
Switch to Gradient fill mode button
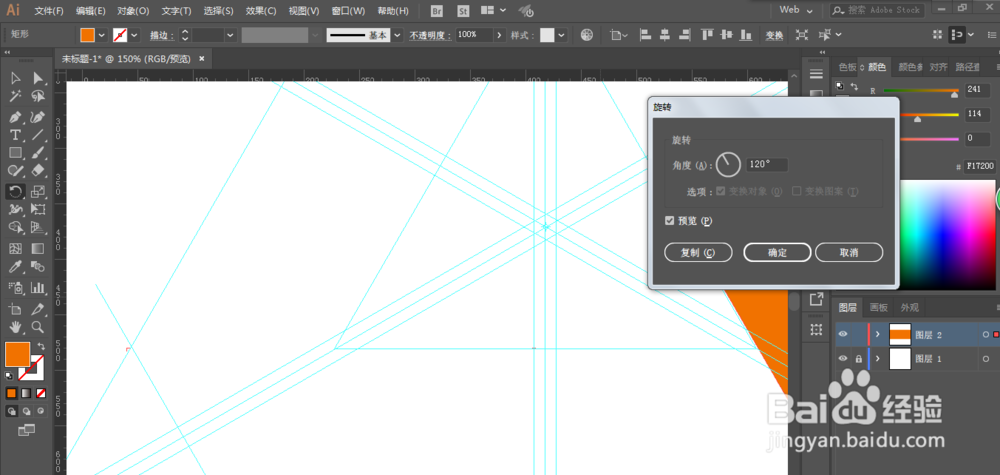(x=26, y=393)
